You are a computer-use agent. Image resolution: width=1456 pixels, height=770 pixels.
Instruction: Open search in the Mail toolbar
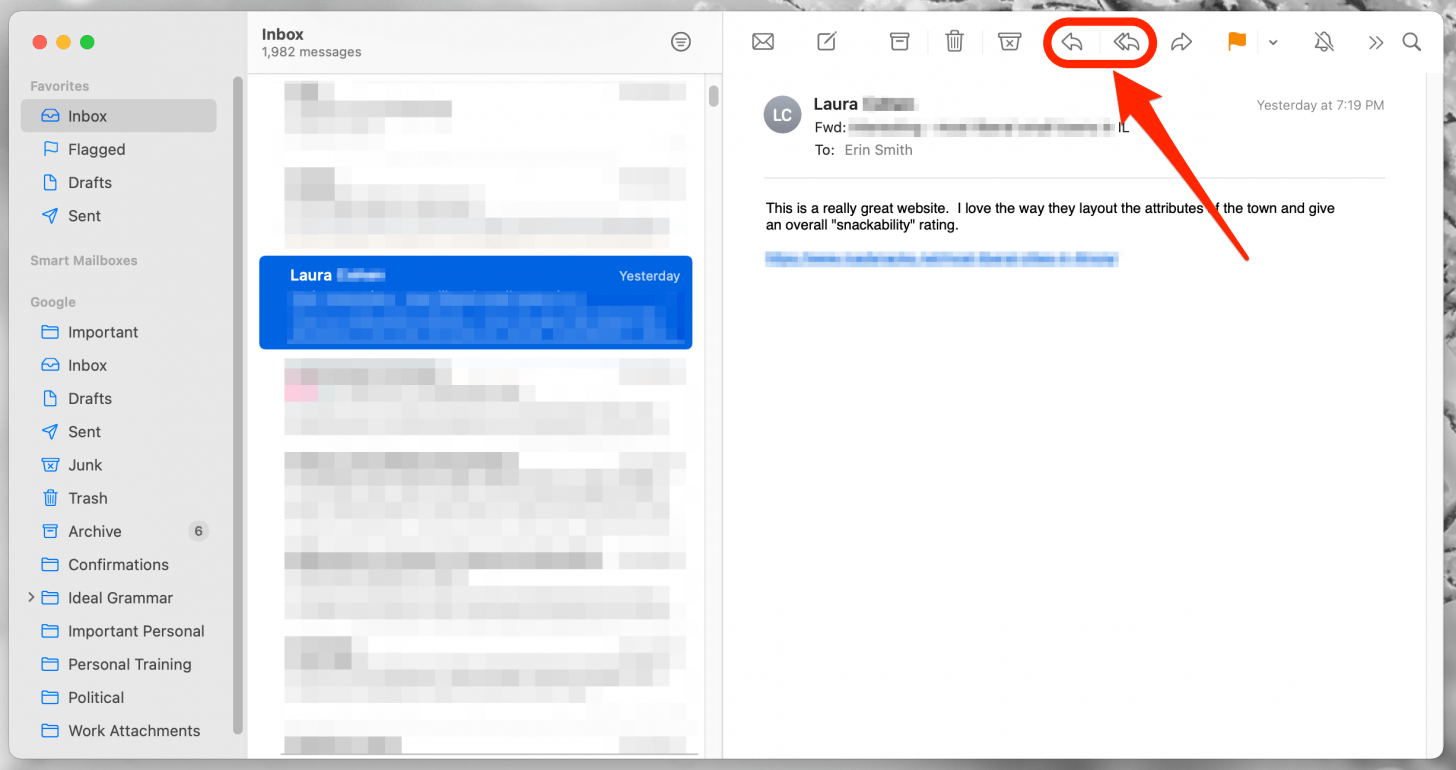pos(1411,42)
